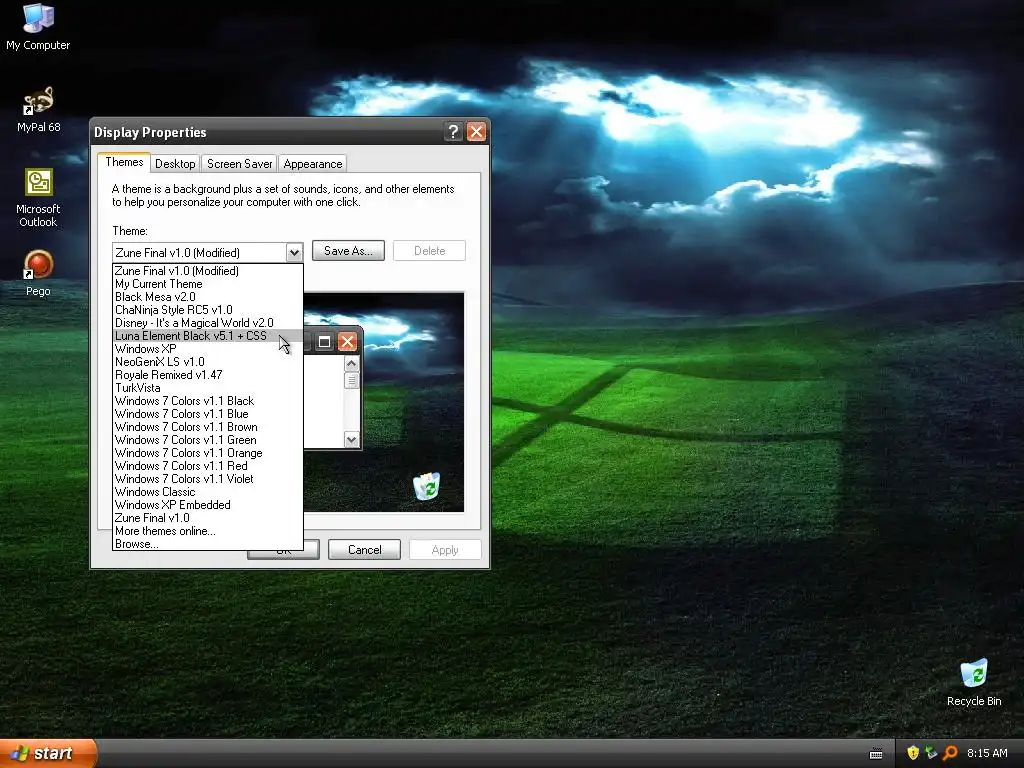Choose Zune Final v1.0 near list bottom
This screenshot has height=768, width=1024.
click(x=208, y=518)
